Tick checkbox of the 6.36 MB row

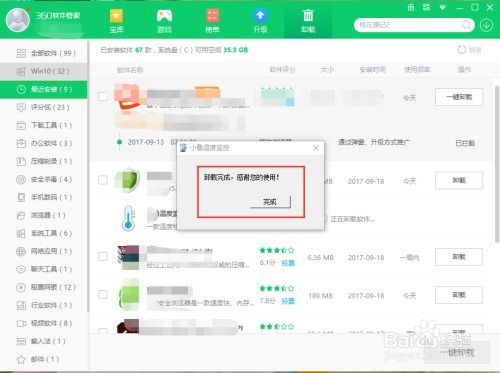click(103, 256)
